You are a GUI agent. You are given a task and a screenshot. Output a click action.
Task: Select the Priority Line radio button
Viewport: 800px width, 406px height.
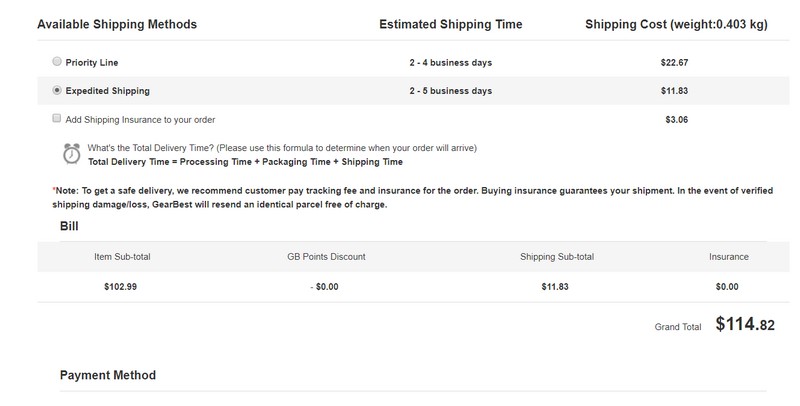57,61
